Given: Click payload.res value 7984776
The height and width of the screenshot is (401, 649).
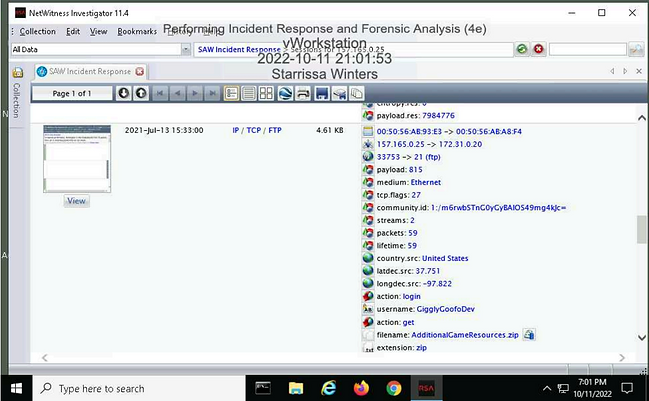Looking at the screenshot, I should pyautogui.click(x=438, y=115).
